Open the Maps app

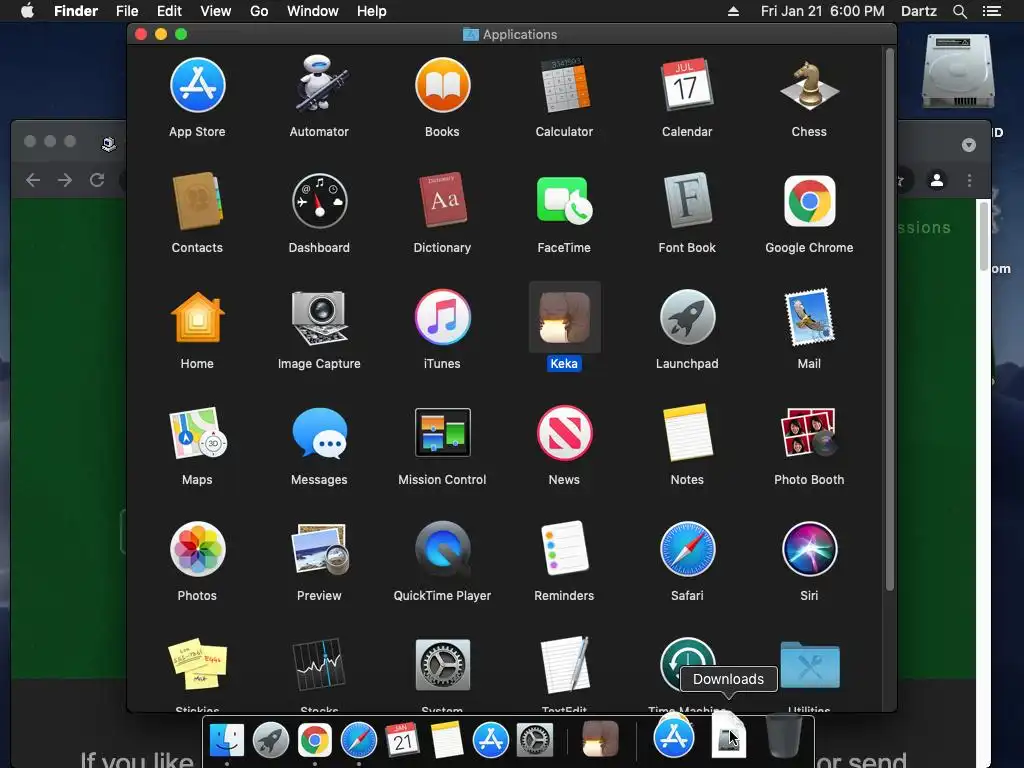[x=197, y=433]
